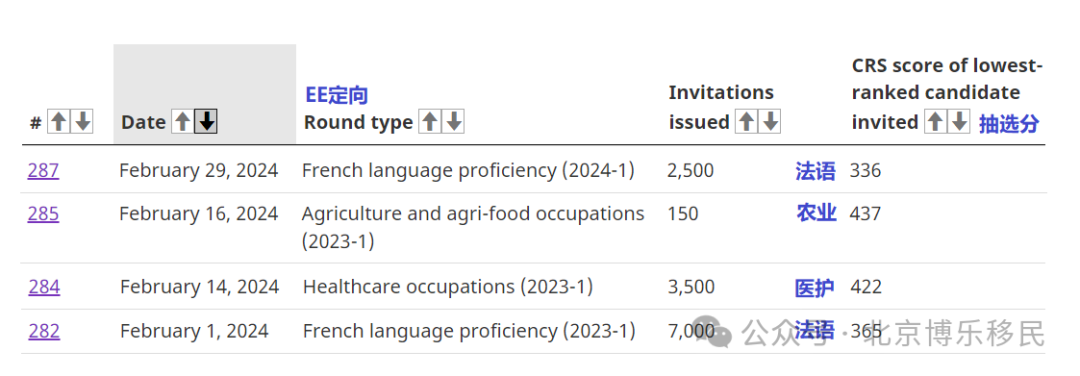
Task: Click the Round type column header text
Action: [358, 123]
